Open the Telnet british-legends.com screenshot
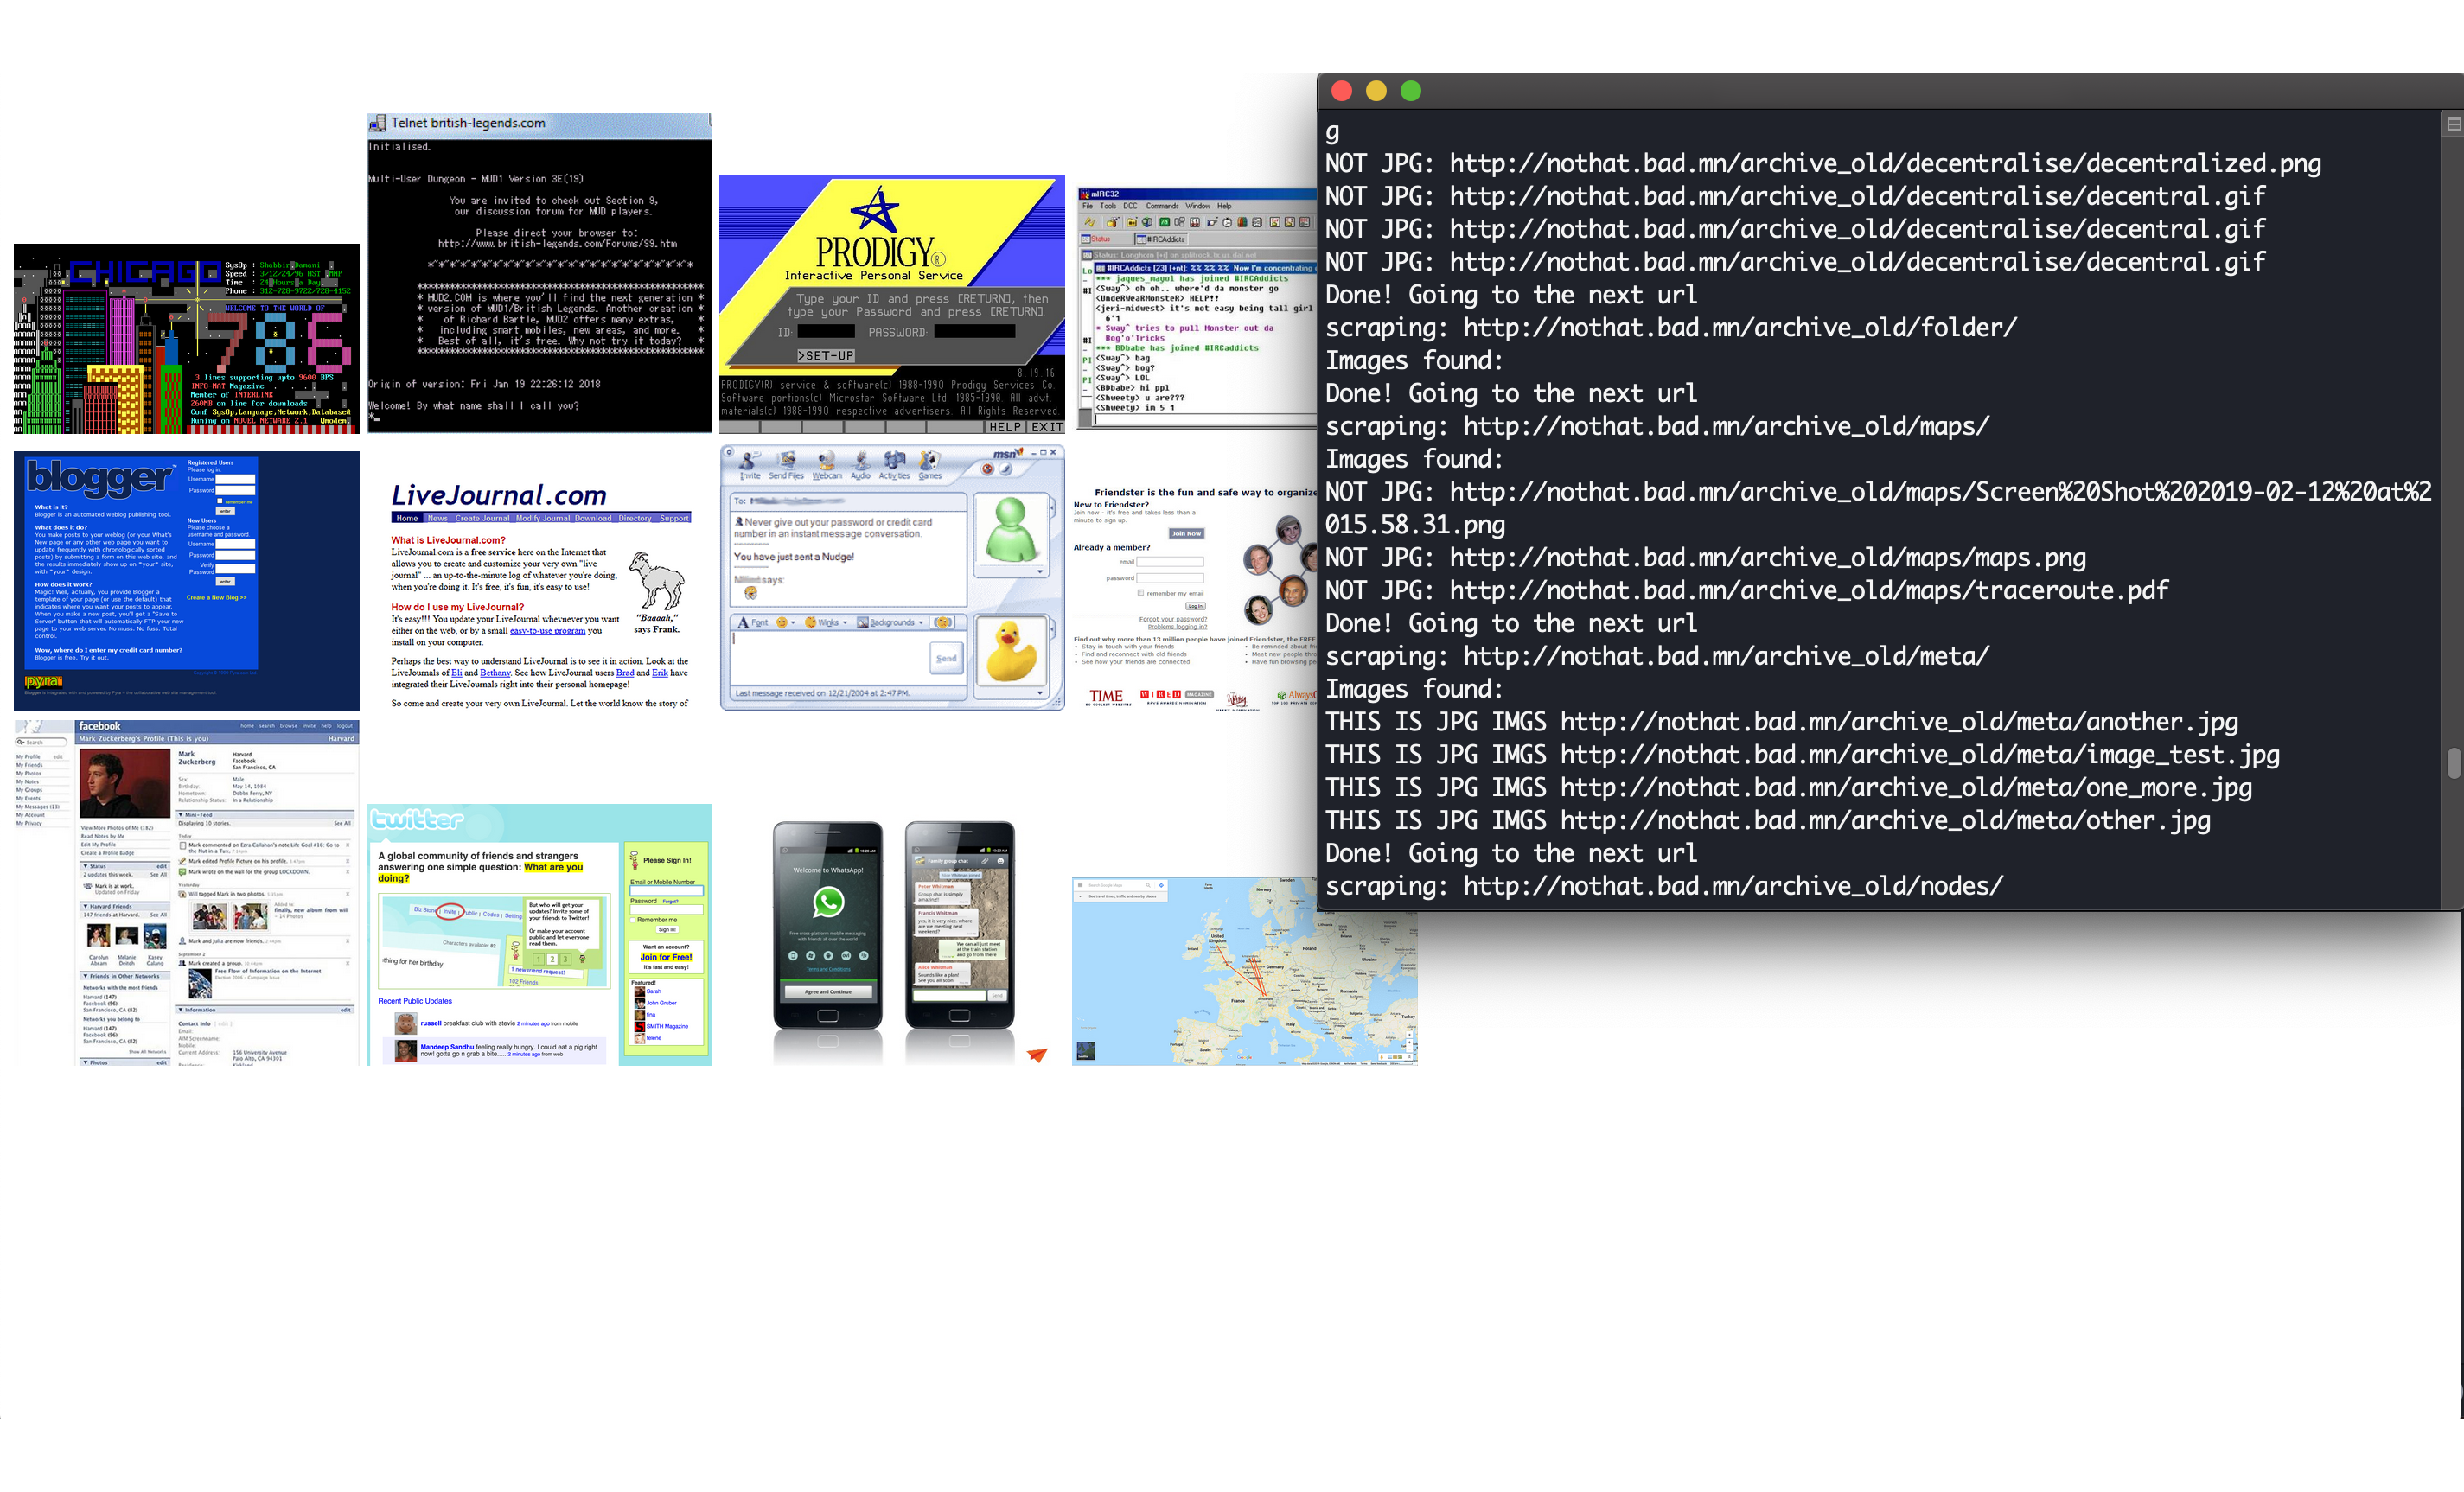This screenshot has height=1492, width=2464. [539, 273]
